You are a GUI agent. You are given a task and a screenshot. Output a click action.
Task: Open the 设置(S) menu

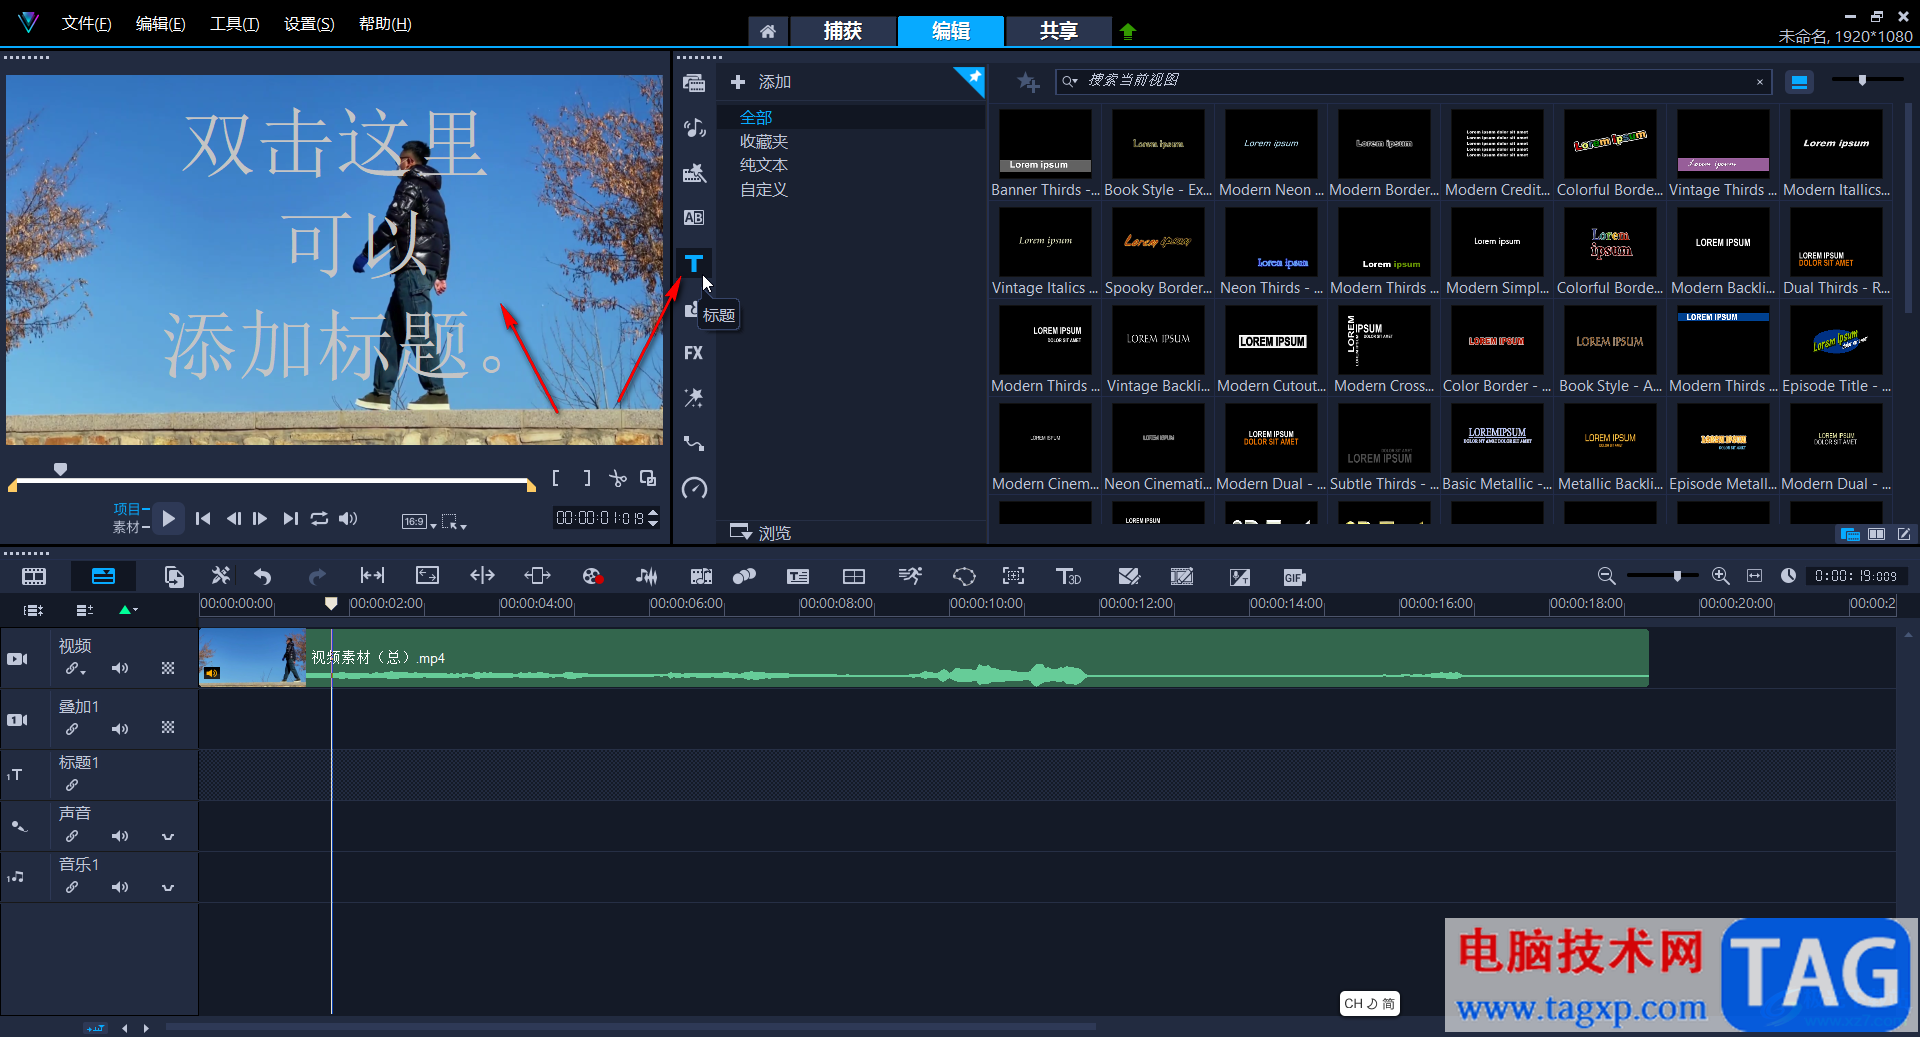[309, 23]
